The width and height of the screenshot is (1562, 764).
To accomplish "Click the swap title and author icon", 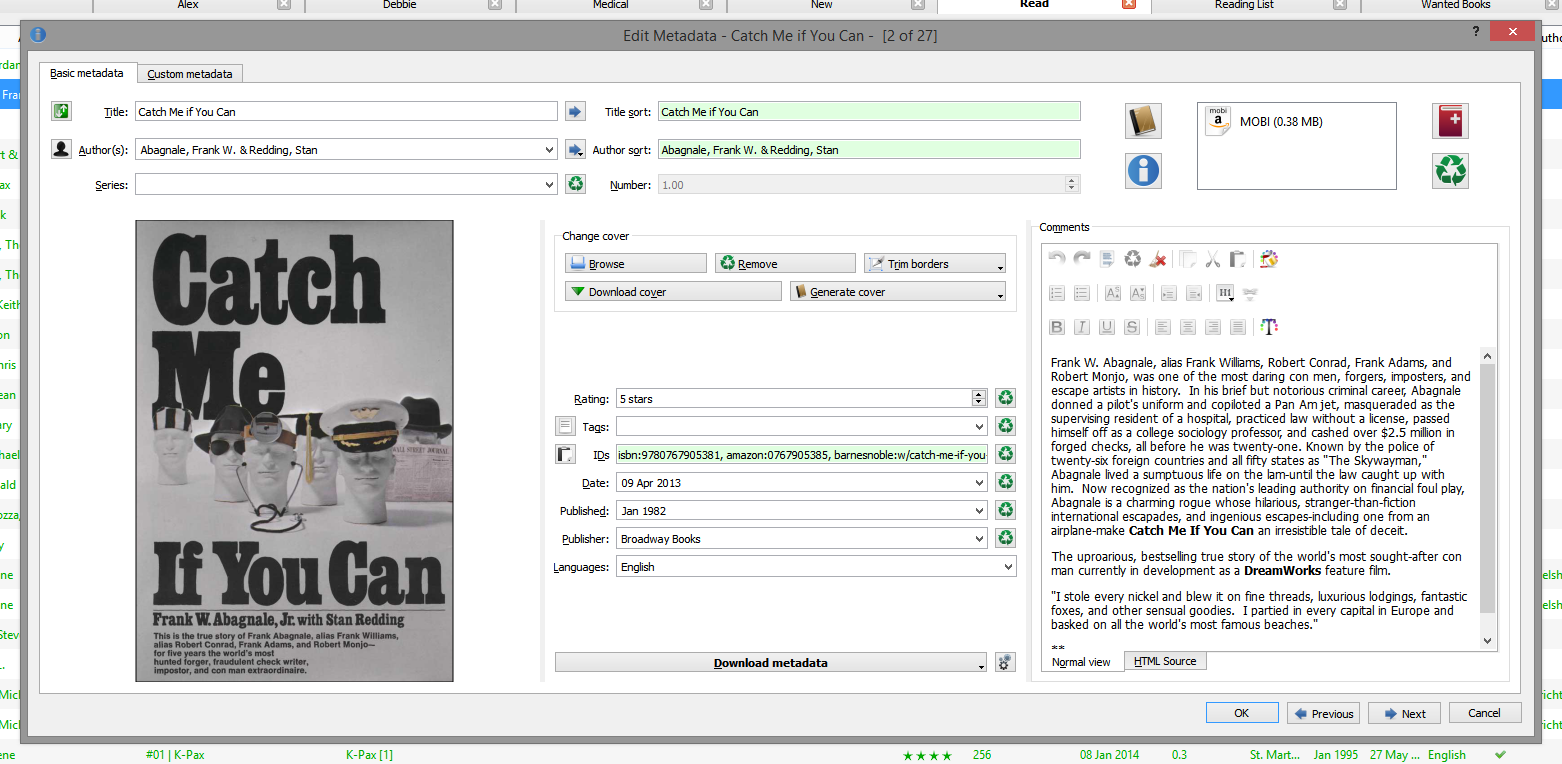I will 61,111.
